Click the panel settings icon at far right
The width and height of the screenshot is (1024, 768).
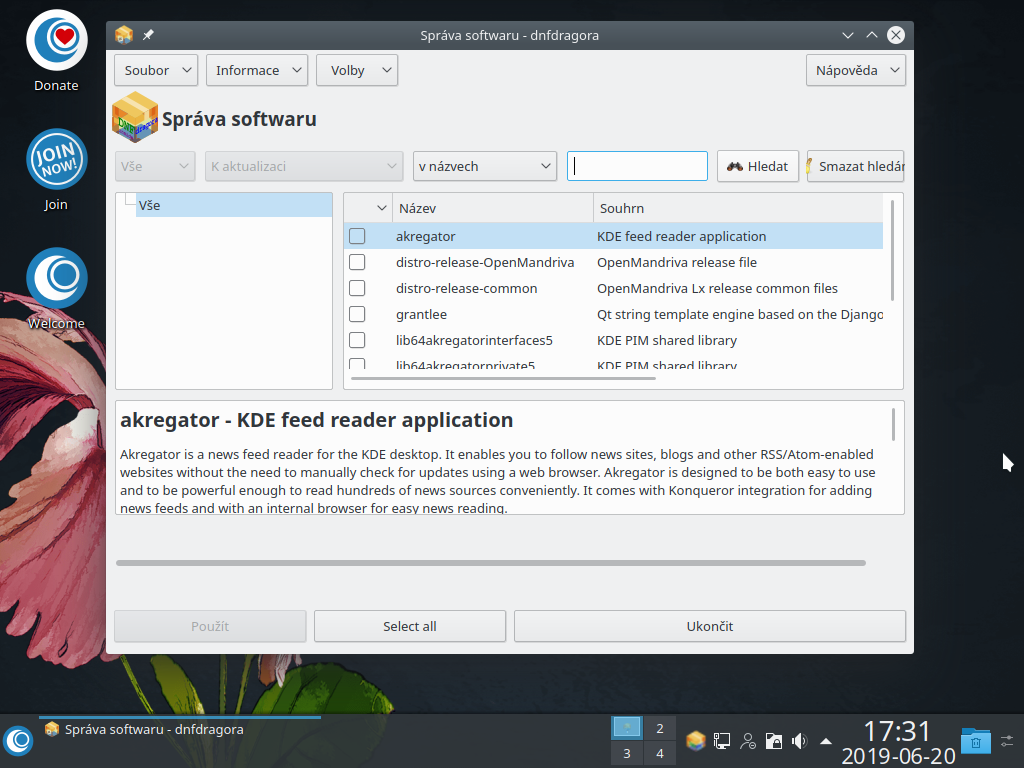1006,741
